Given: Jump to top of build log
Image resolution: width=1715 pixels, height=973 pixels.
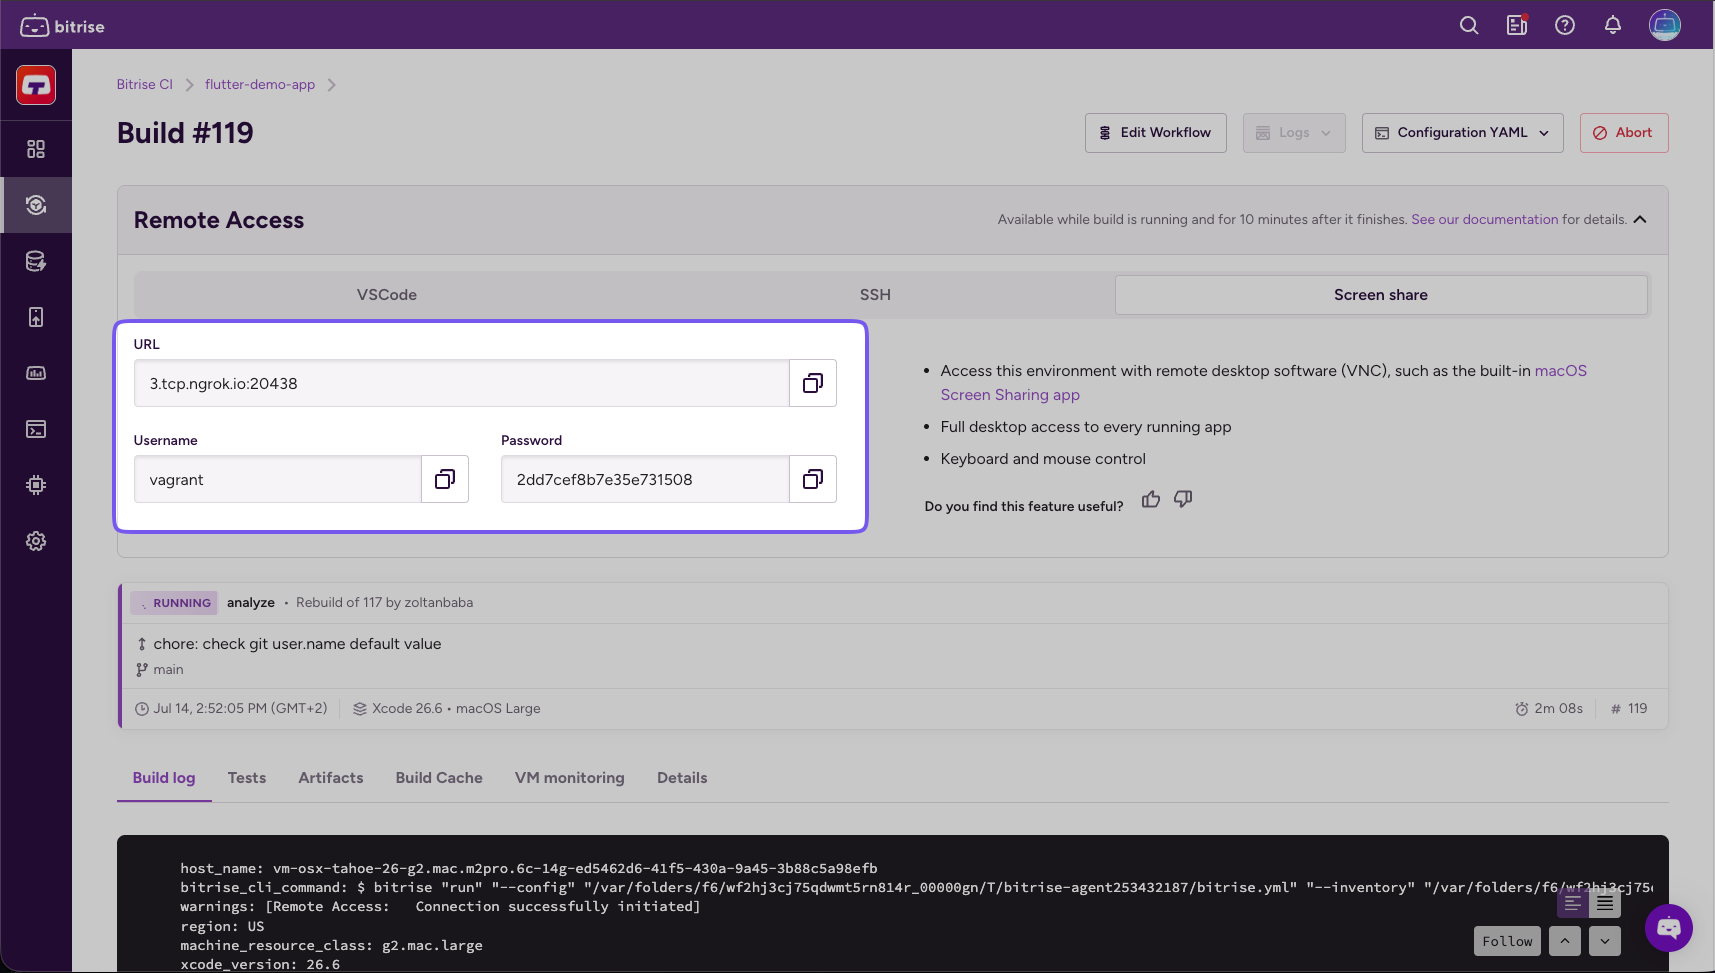Looking at the screenshot, I should click(x=1565, y=941).
